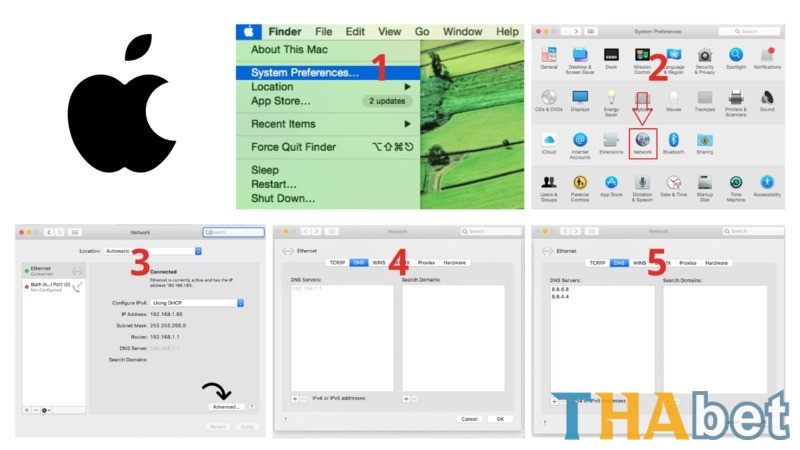
Task: Select the TCP/IP tab in sheet with Cancel button
Action: pyautogui.click(x=337, y=263)
